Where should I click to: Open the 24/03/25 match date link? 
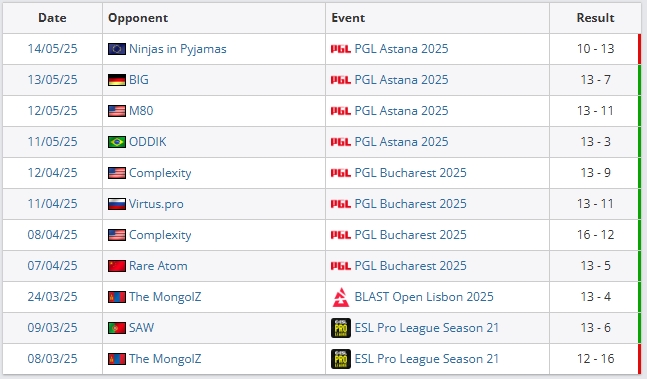click(x=52, y=297)
